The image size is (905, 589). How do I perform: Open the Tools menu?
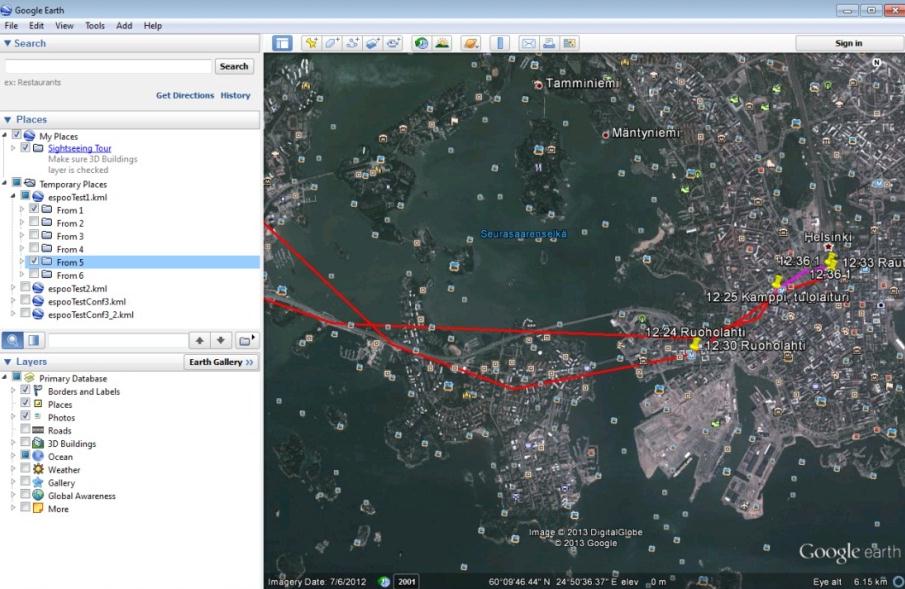coord(95,25)
